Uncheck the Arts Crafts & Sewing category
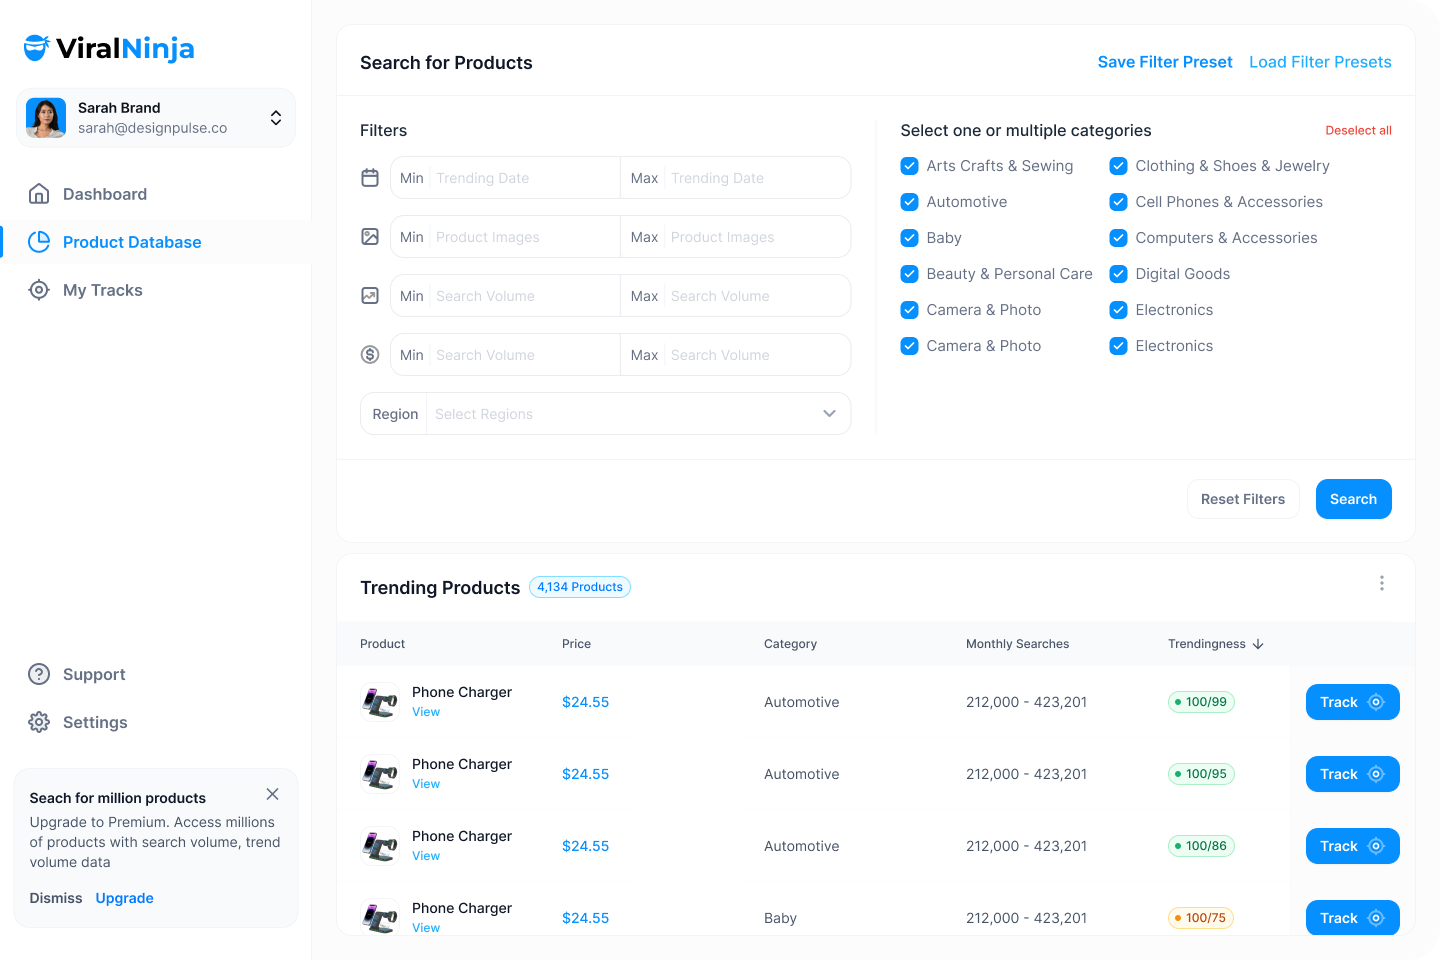Viewport: 1440px width, 960px height. 909,166
